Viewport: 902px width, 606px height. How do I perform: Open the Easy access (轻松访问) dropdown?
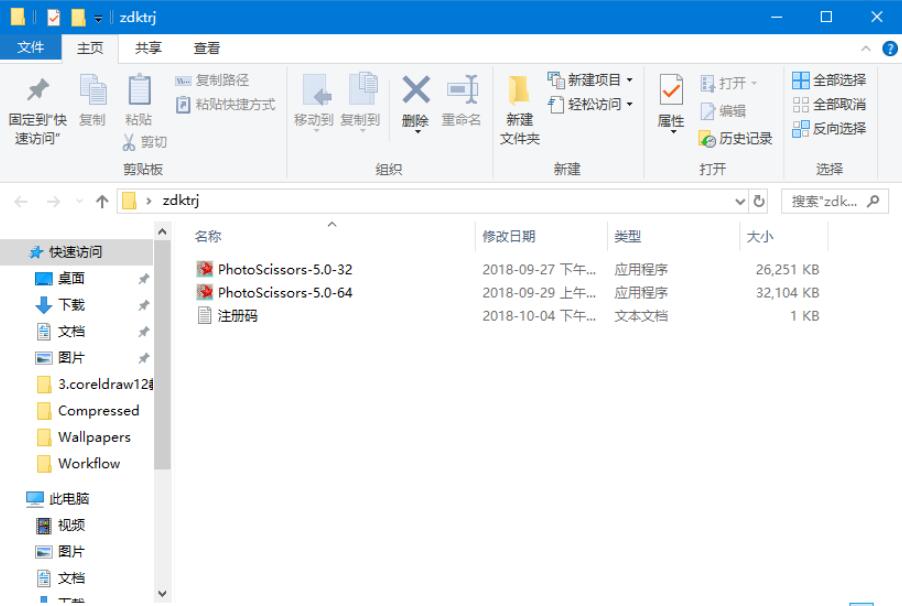590,104
